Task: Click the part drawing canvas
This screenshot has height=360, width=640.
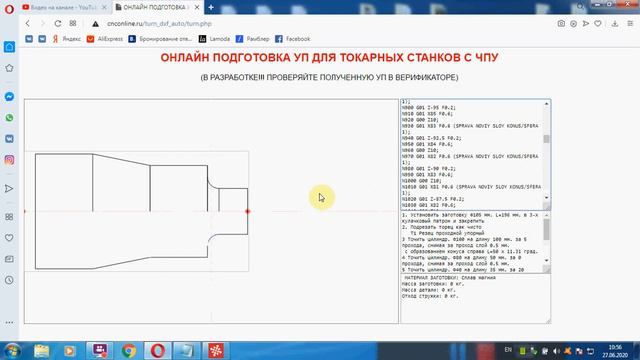Action: [211, 211]
